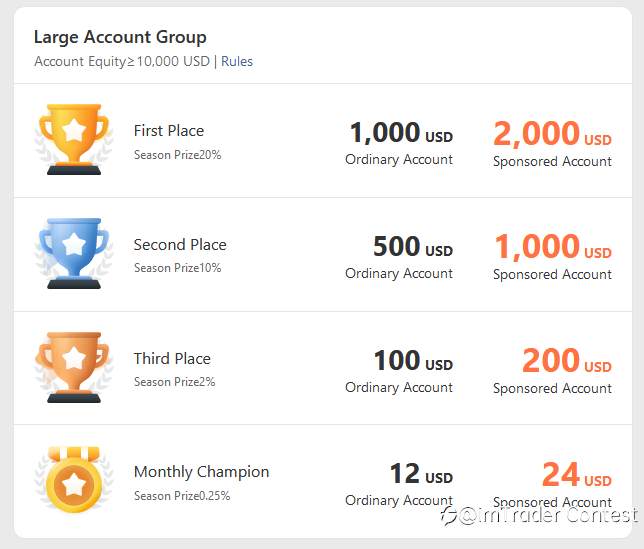The image size is (644, 549).
Task: Click the 2,000 USD Sponsored Account prize
Action: (x=552, y=144)
